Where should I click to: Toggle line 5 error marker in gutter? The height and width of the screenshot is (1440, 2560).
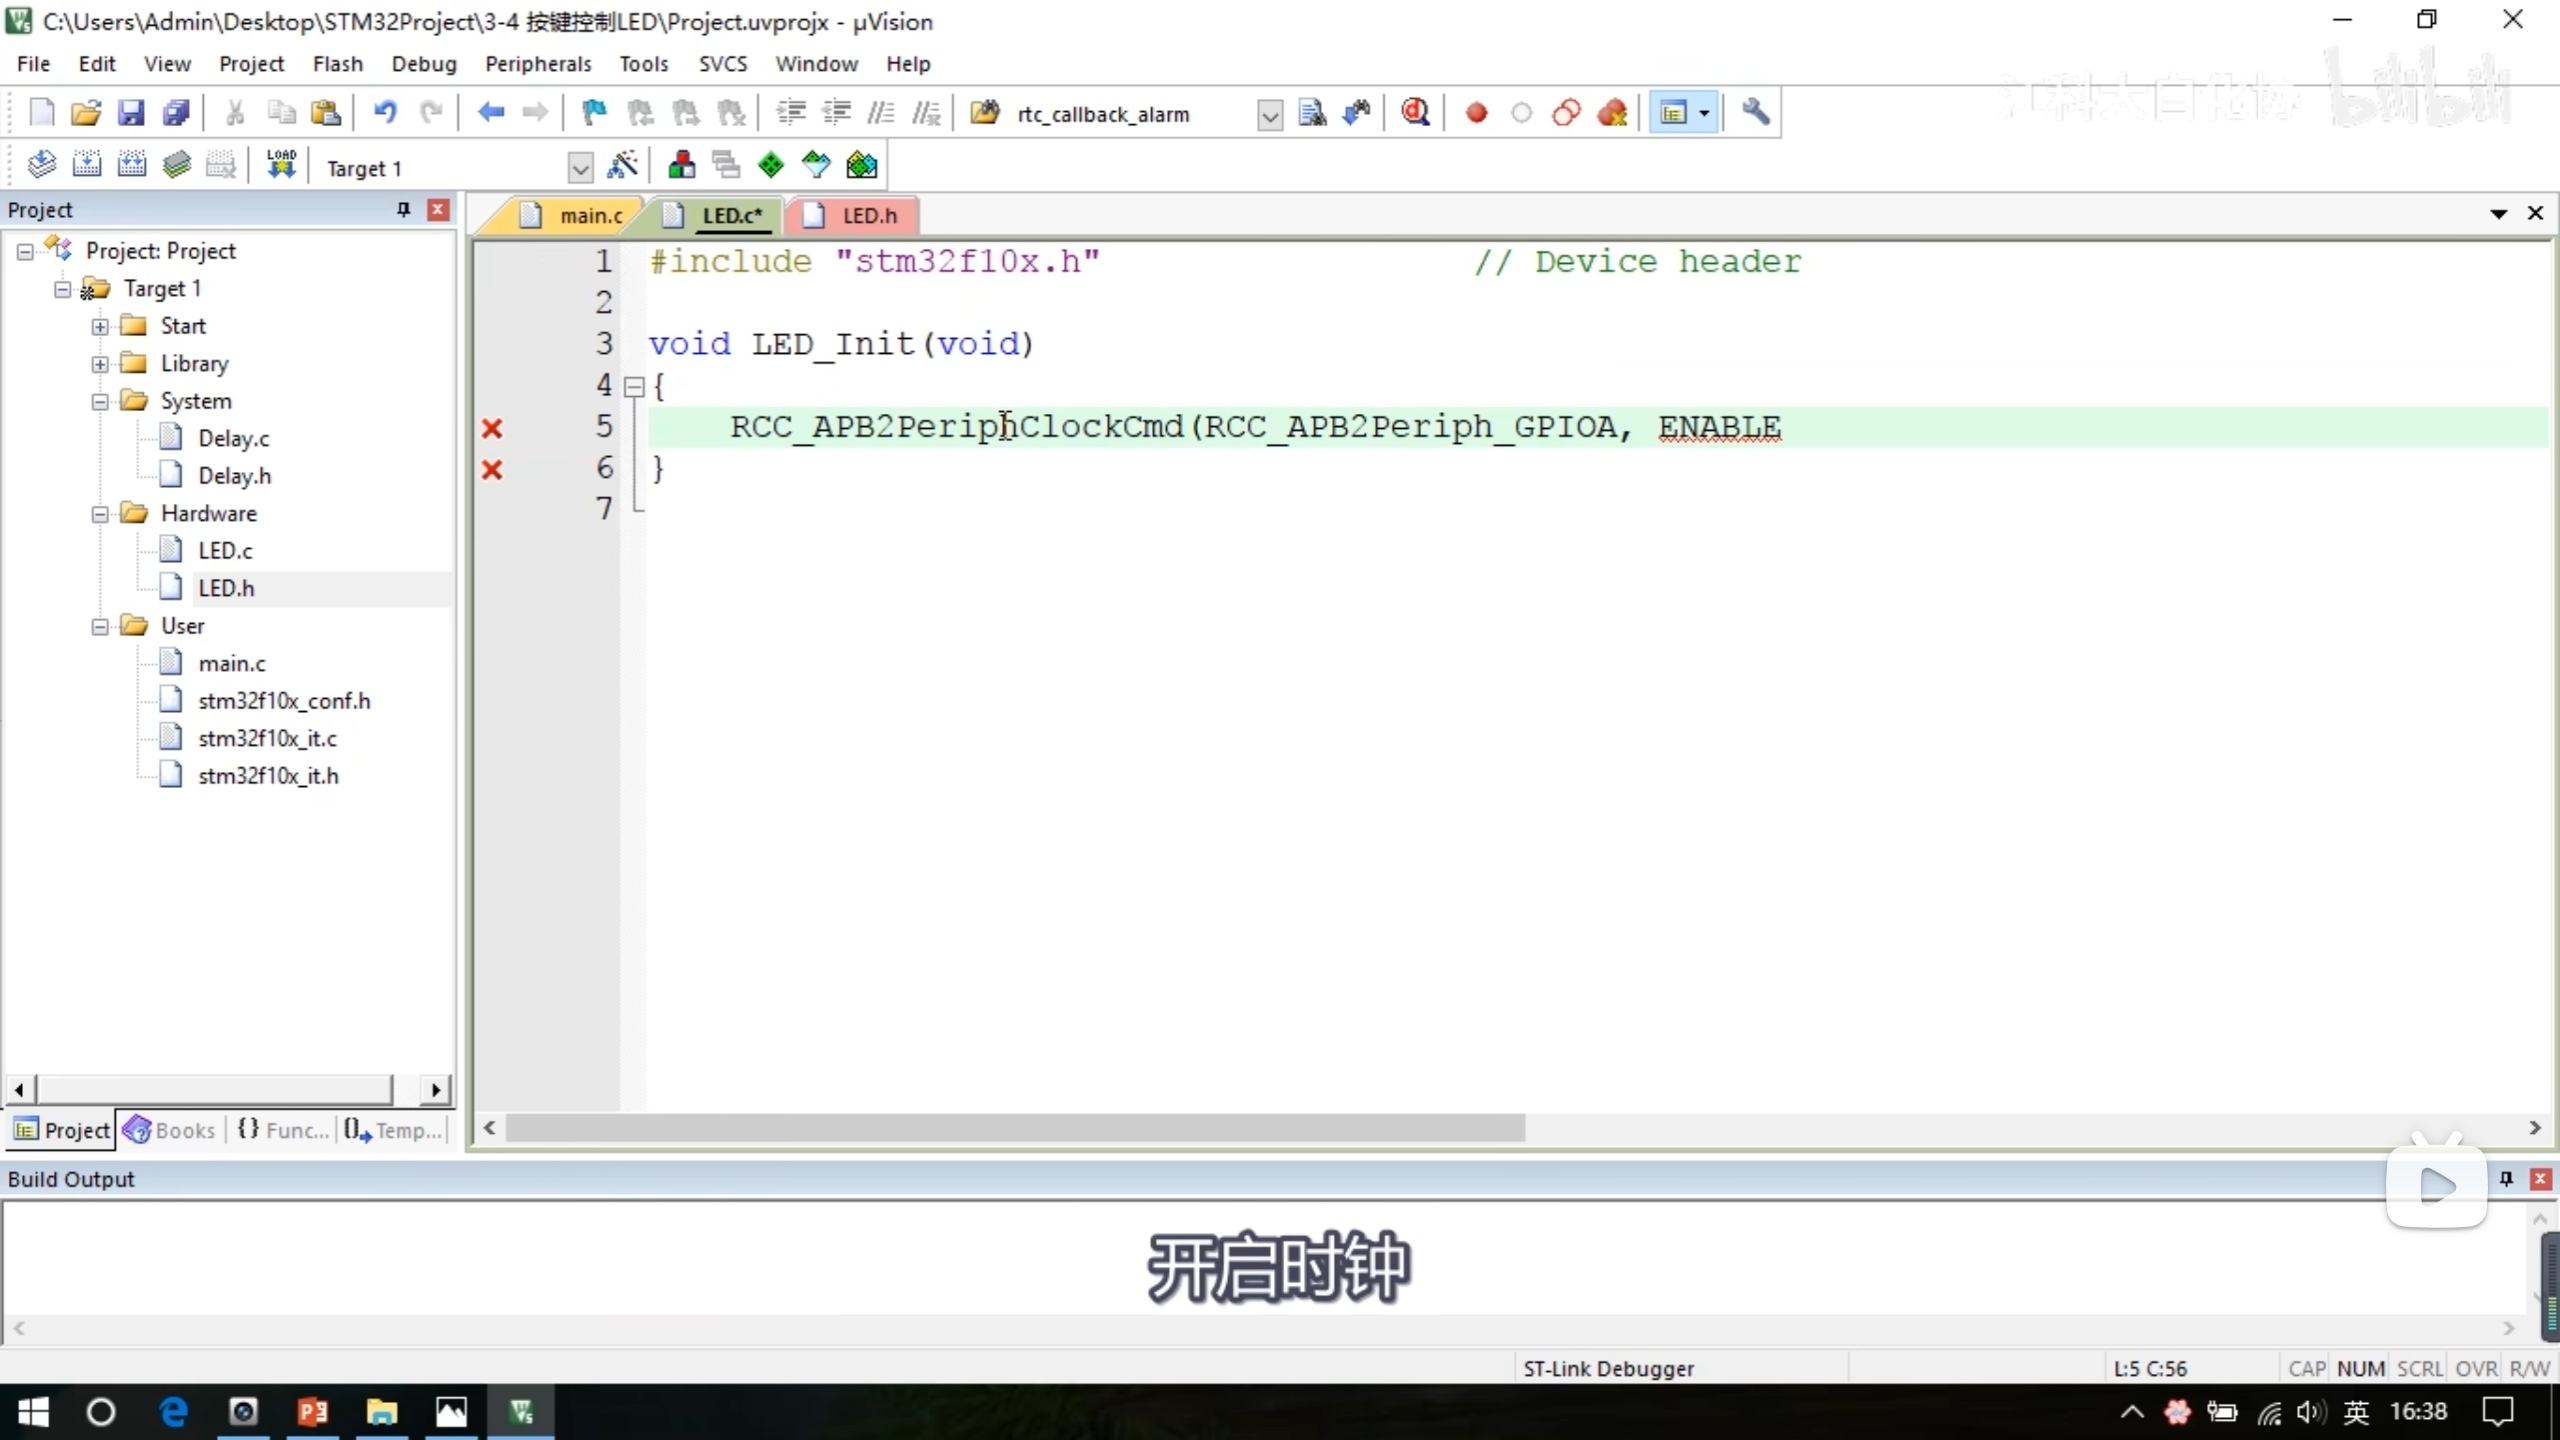492,429
